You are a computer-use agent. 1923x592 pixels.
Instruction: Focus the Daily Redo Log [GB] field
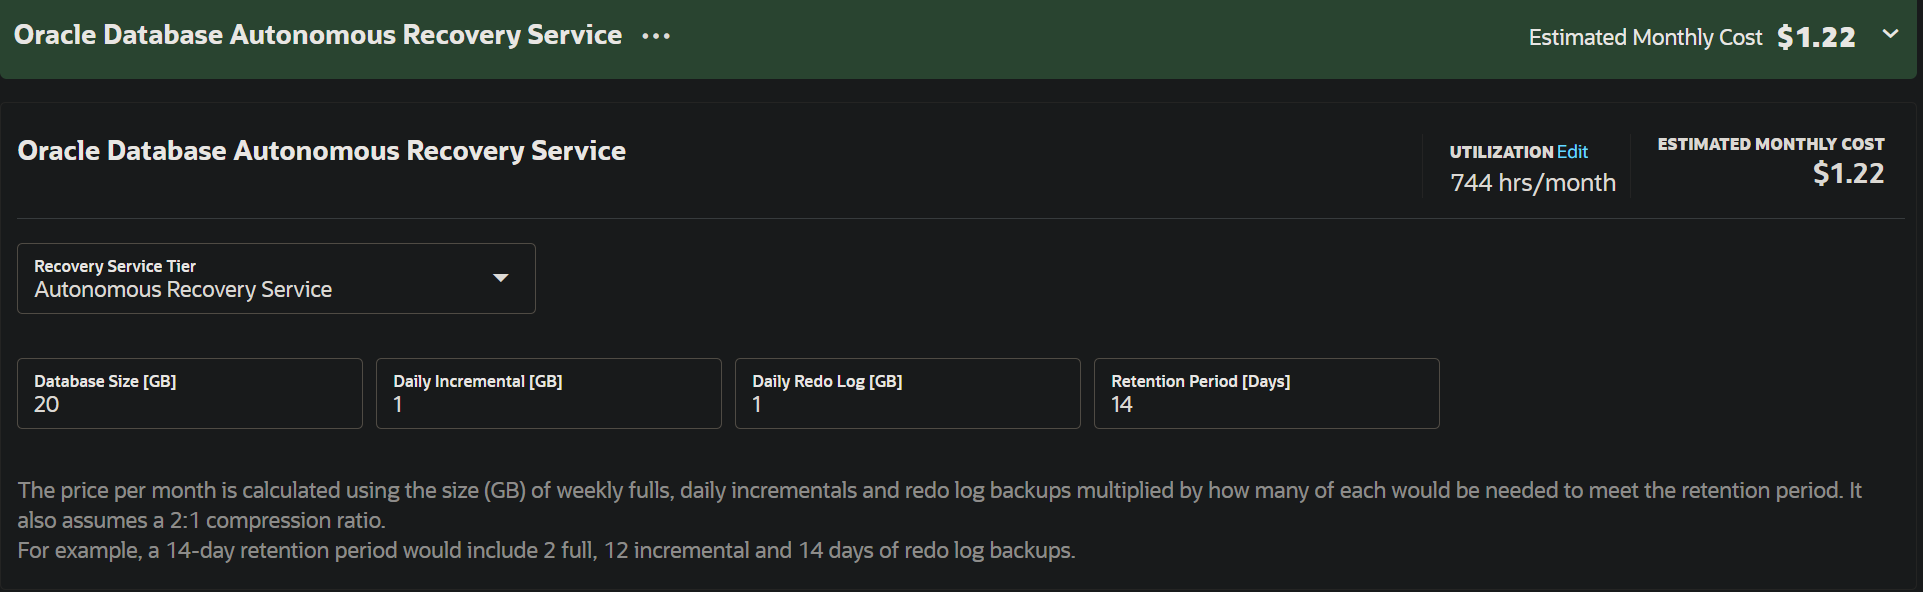[x=908, y=394]
